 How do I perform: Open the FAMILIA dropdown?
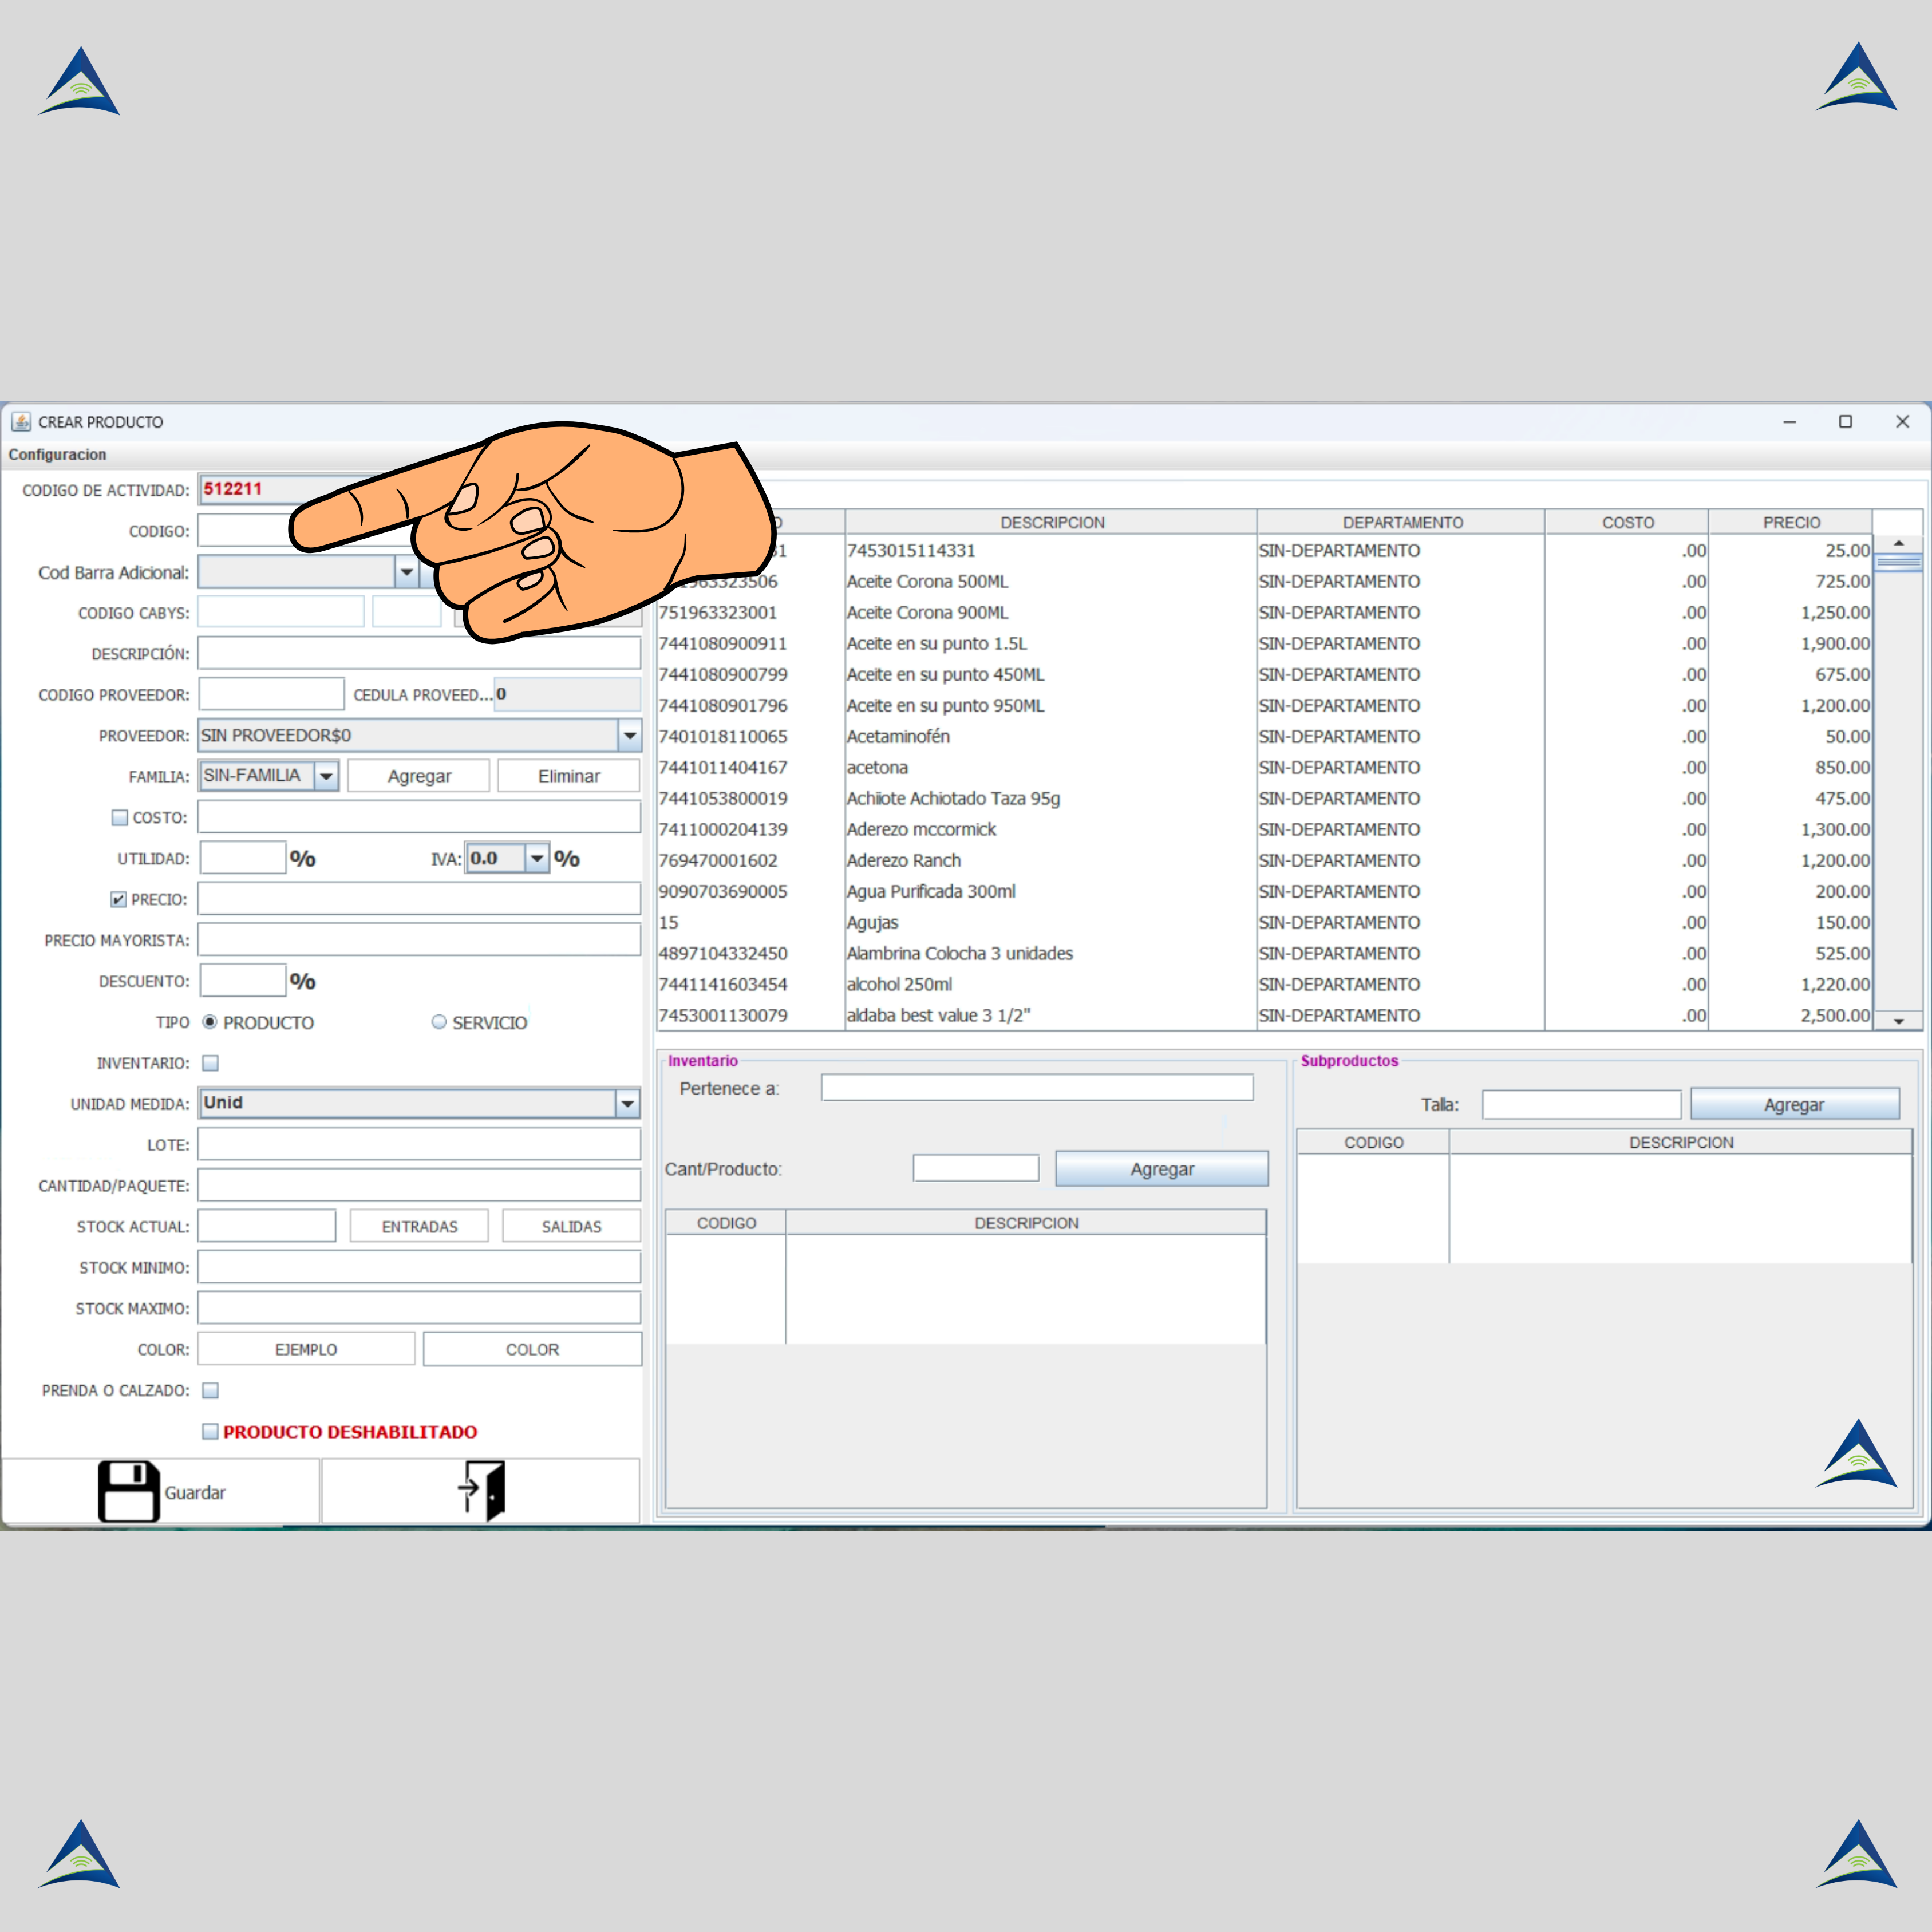tap(326, 776)
